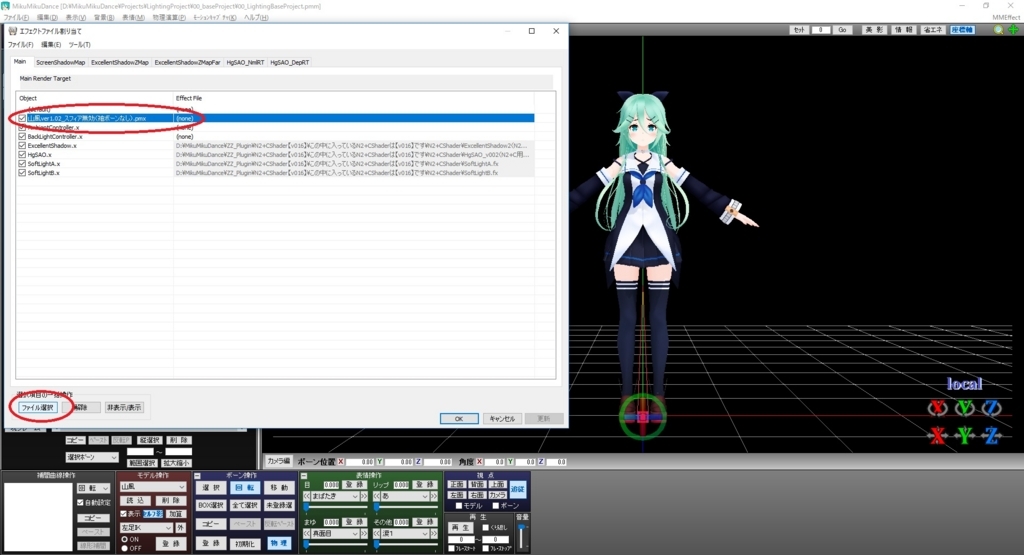
Task: Click previous arrow beside まばたき morph
Action: tap(307, 497)
